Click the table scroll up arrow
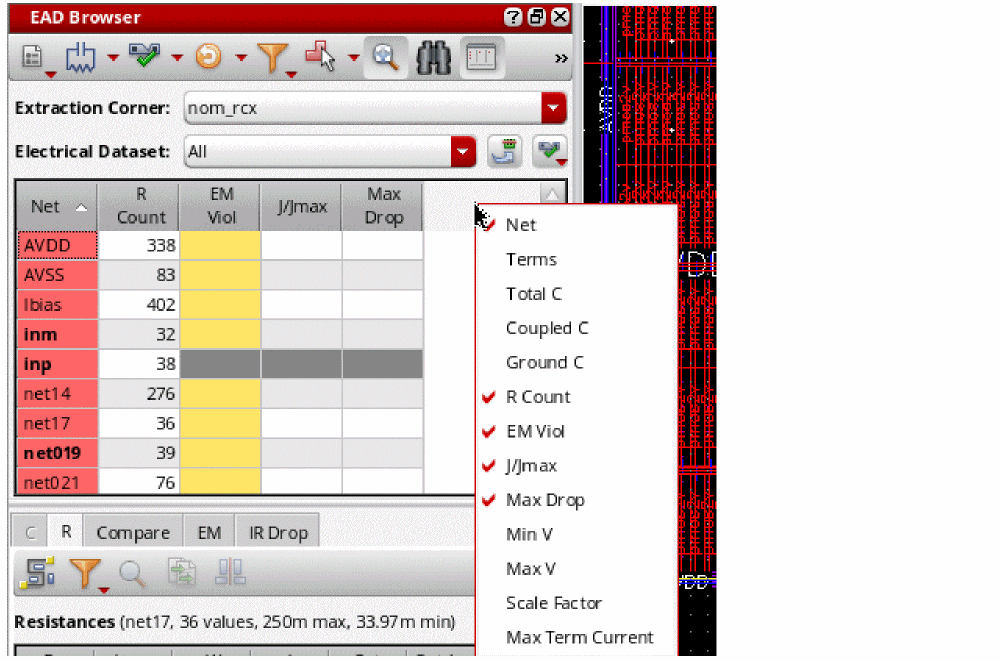This screenshot has height=661, width=1001. [552, 194]
